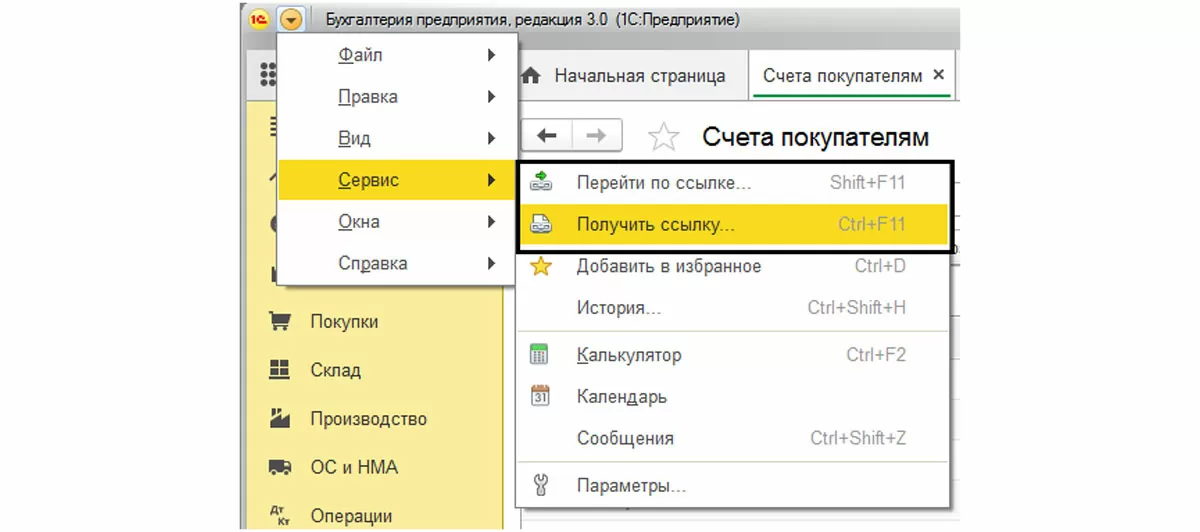Screen dimensions: 1200x532
Task: Click the back navigation arrow
Action: [x=547, y=136]
